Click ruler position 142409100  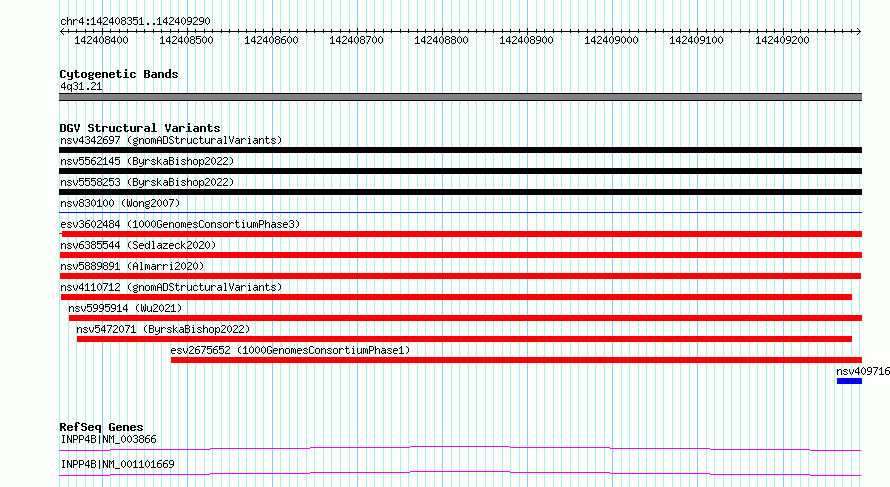tap(696, 40)
